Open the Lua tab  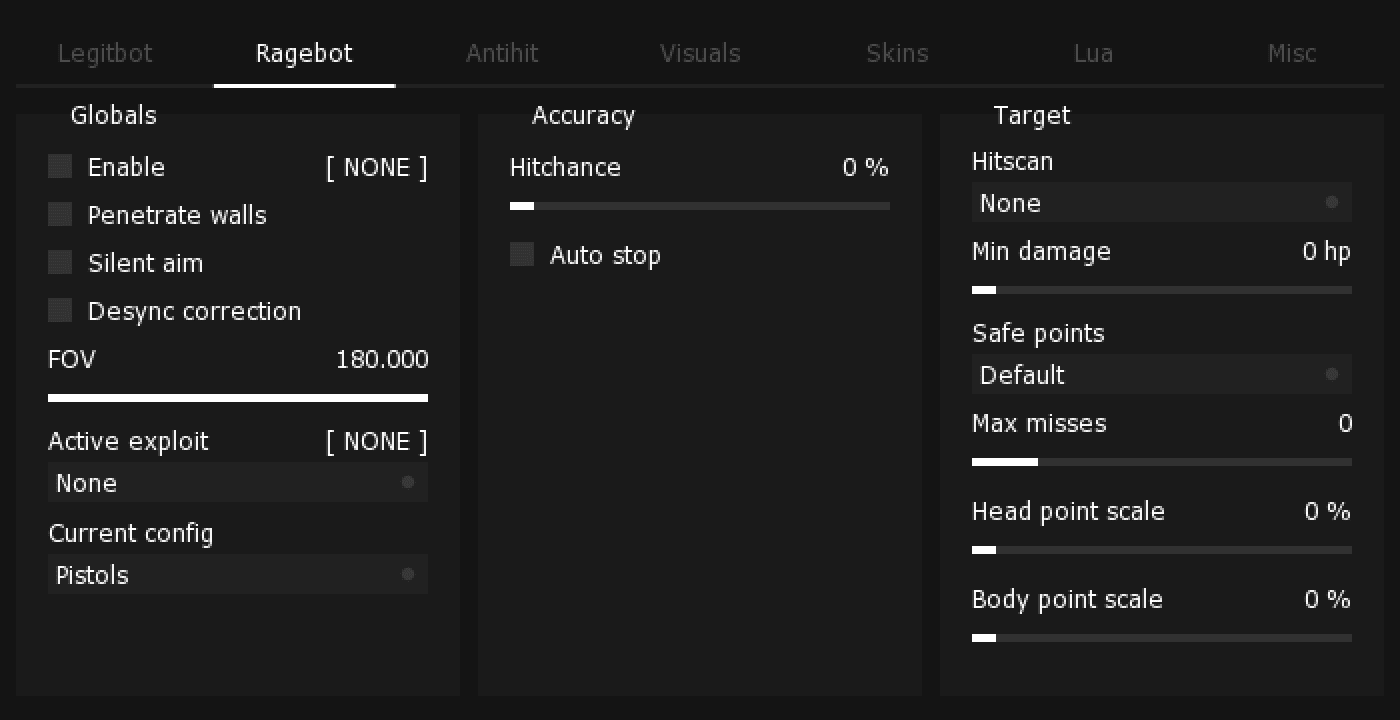[1093, 53]
